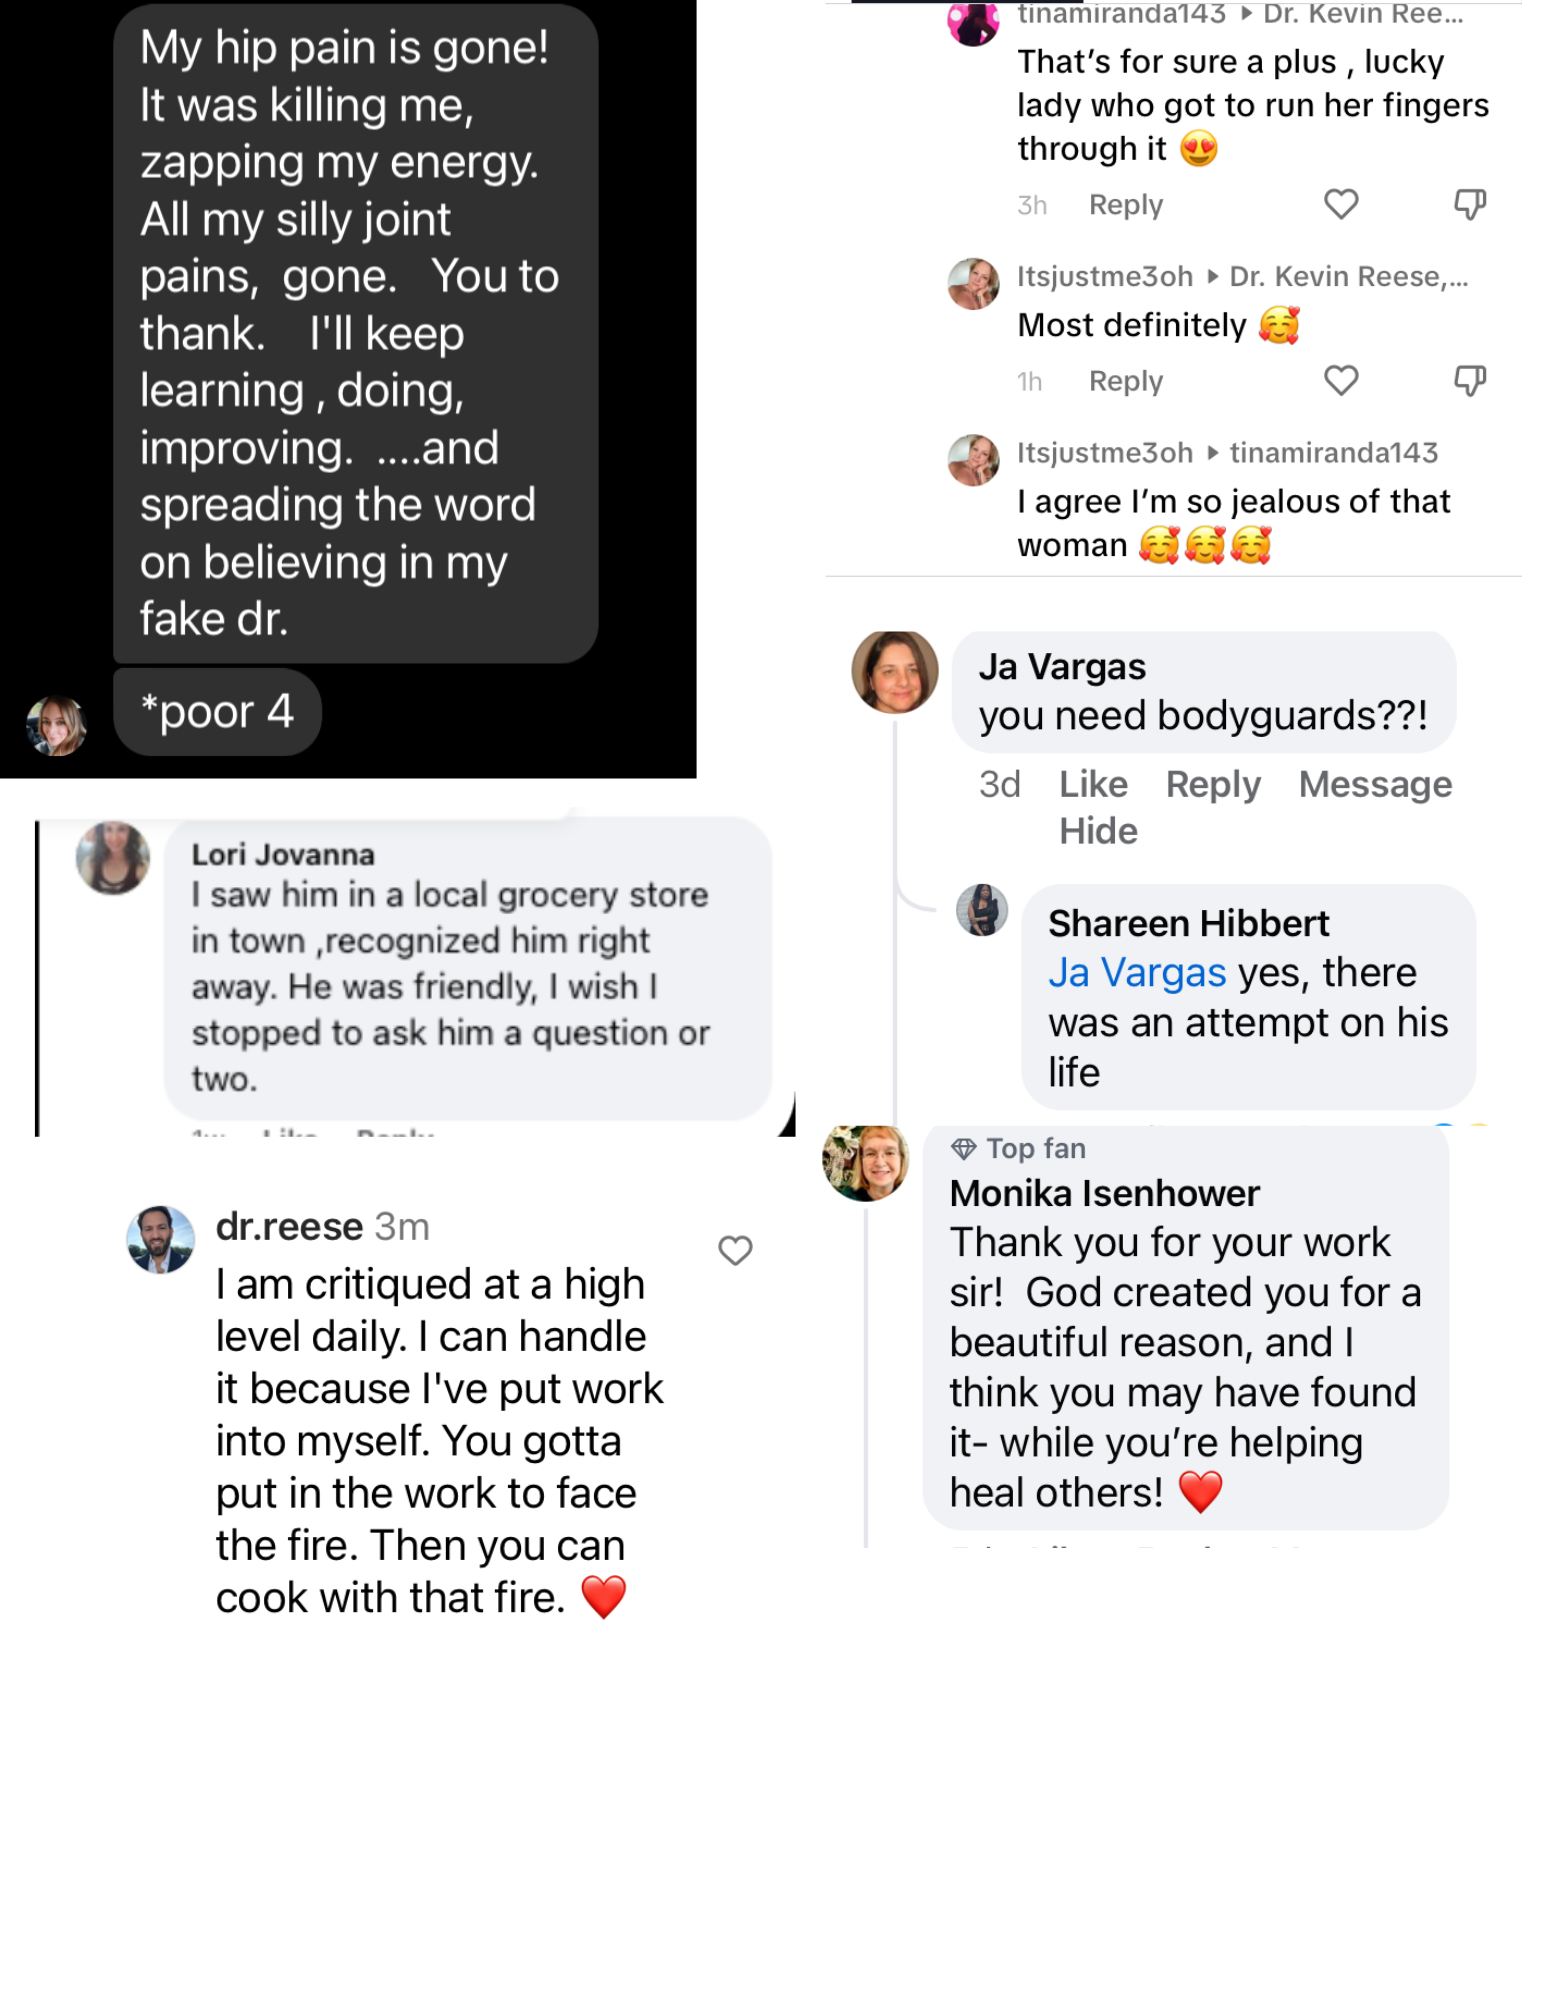Tap the Top fan badge icon
This screenshot has width=1545, height=2000.
click(963, 1149)
